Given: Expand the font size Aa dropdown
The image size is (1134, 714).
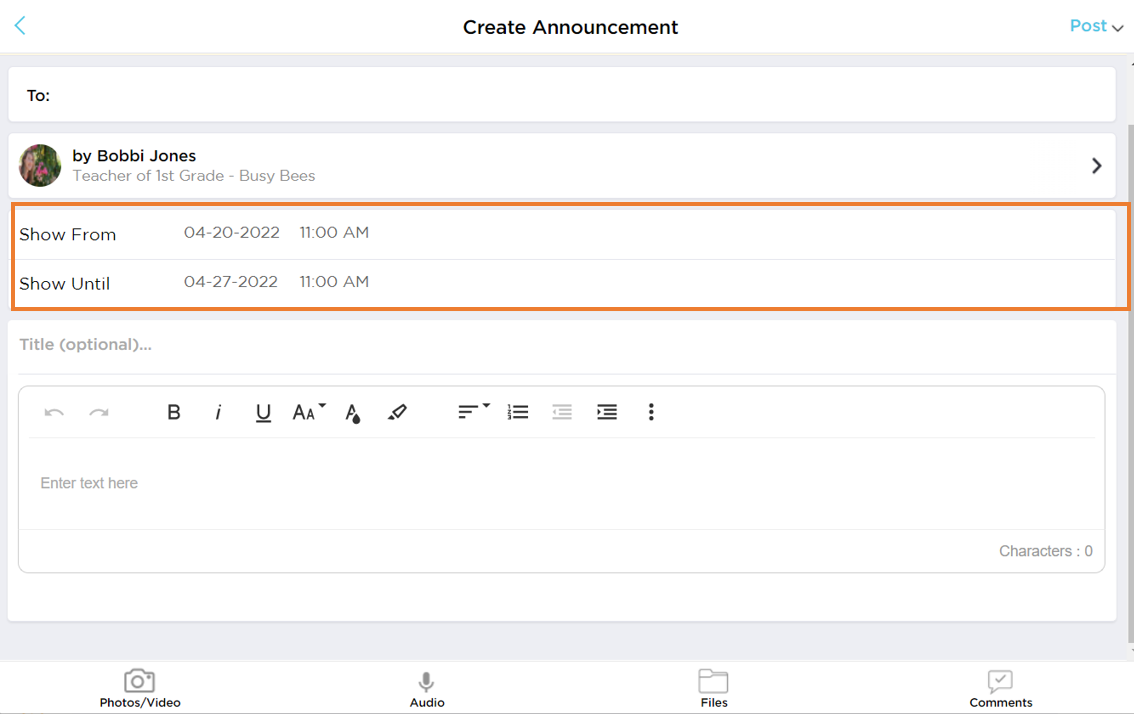Looking at the screenshot, I should [x=309, y=412].
